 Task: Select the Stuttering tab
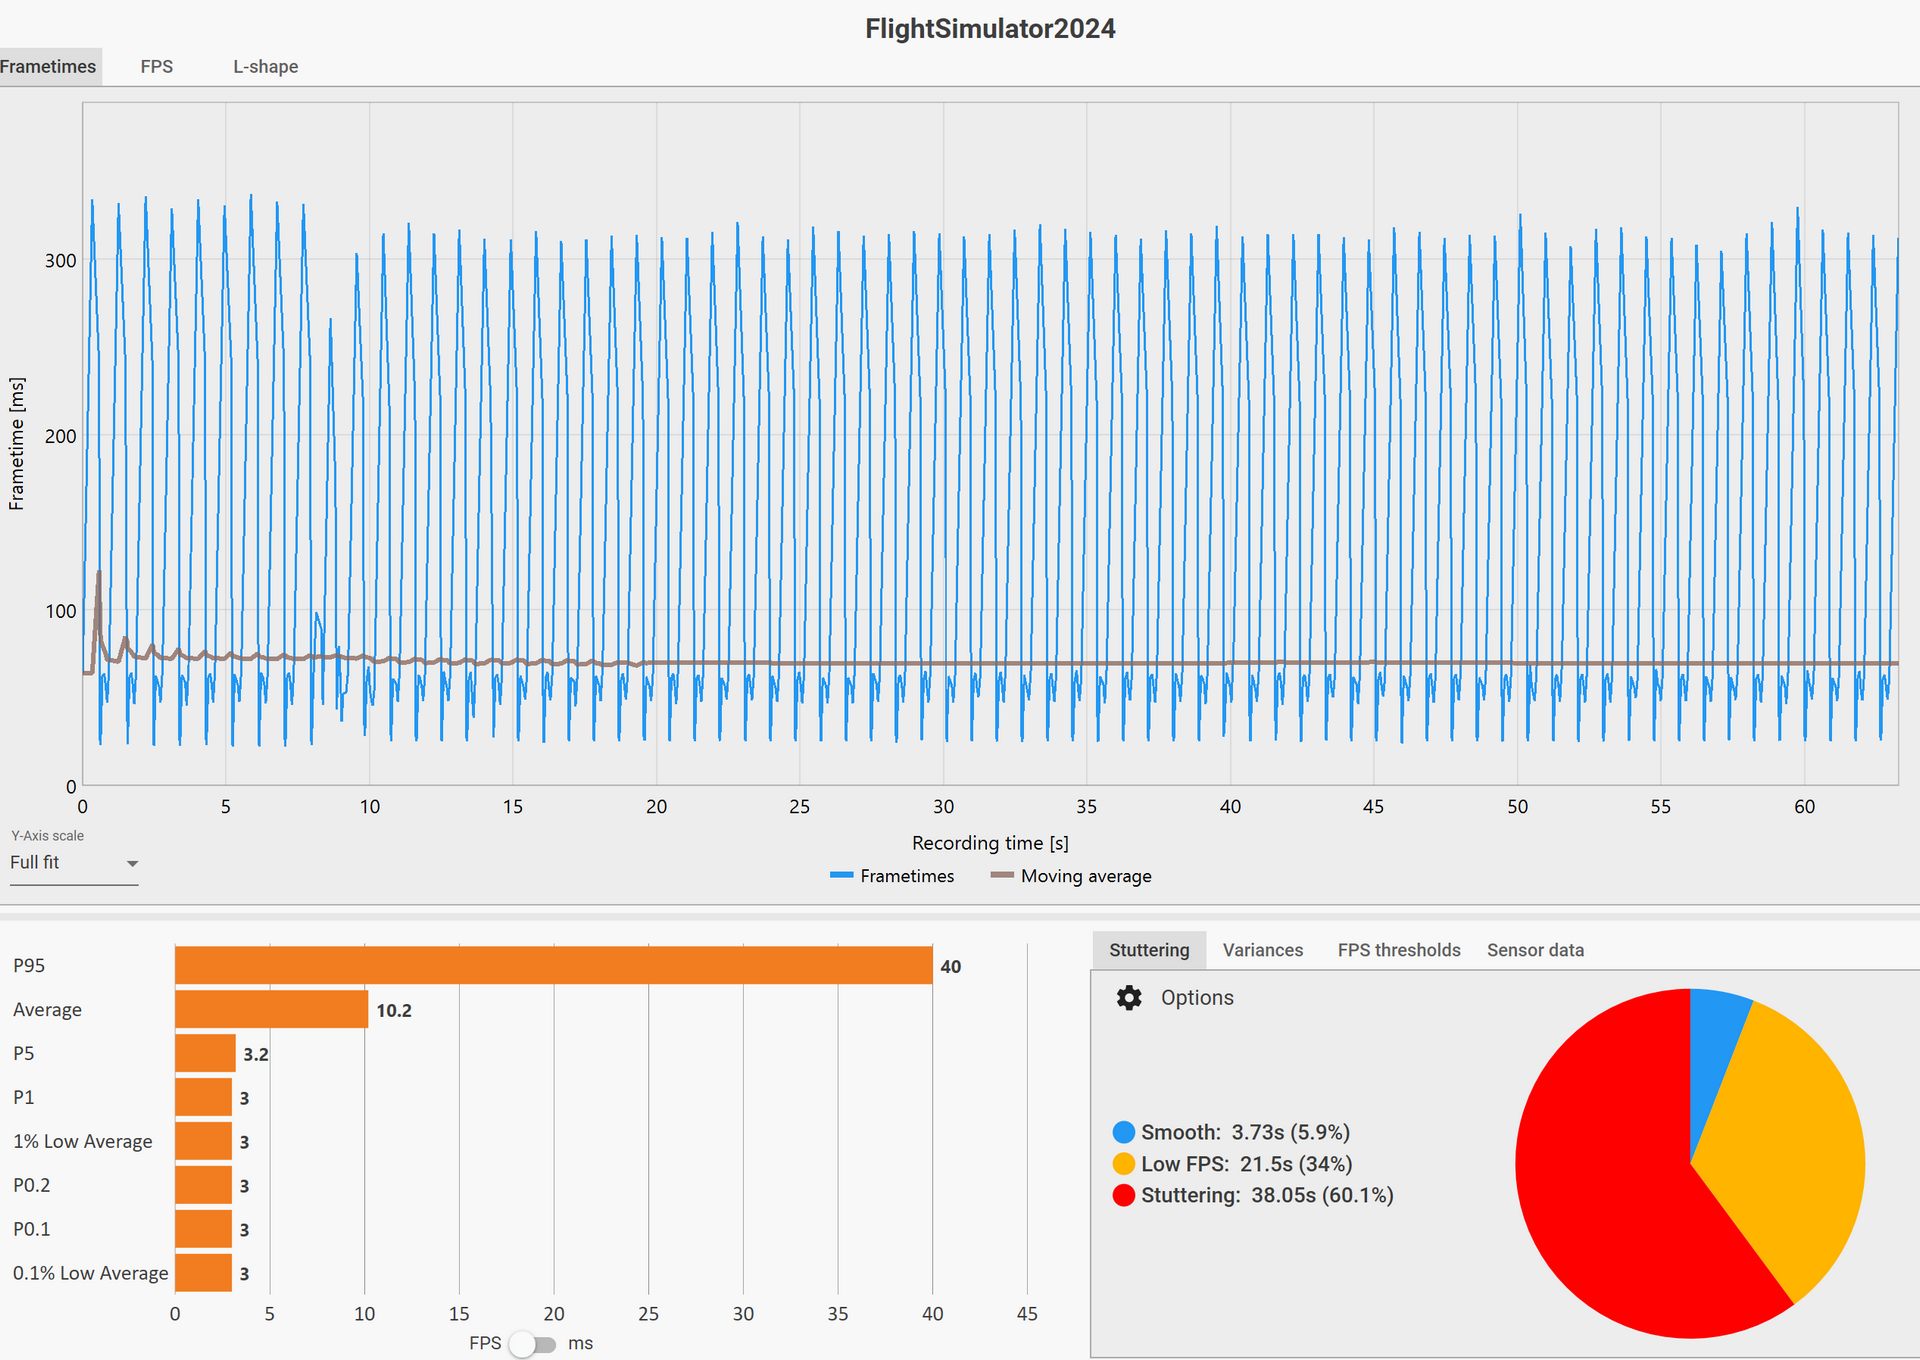coord(1149,950)
